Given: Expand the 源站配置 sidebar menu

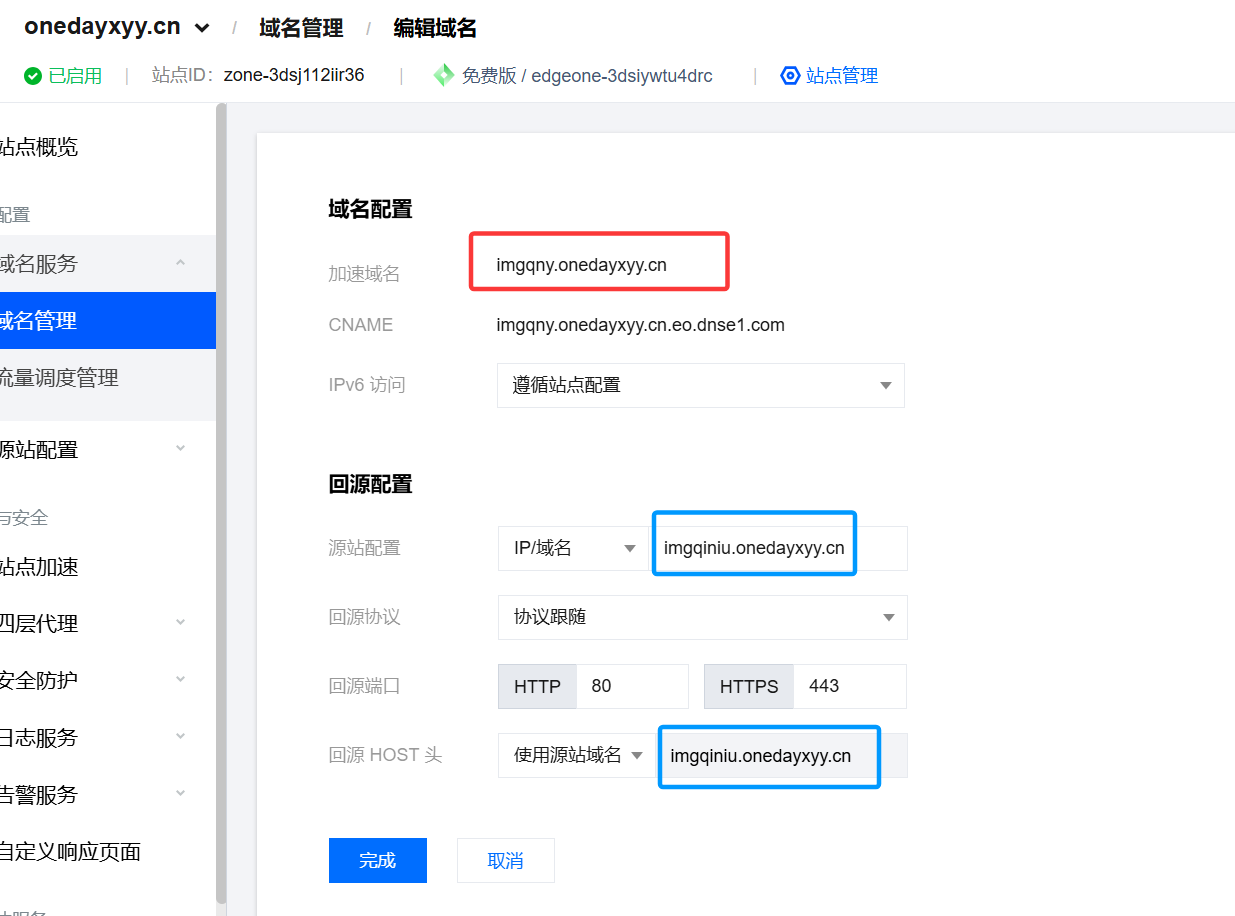Looking at the screenshot, I should click(x=180, y=449).
